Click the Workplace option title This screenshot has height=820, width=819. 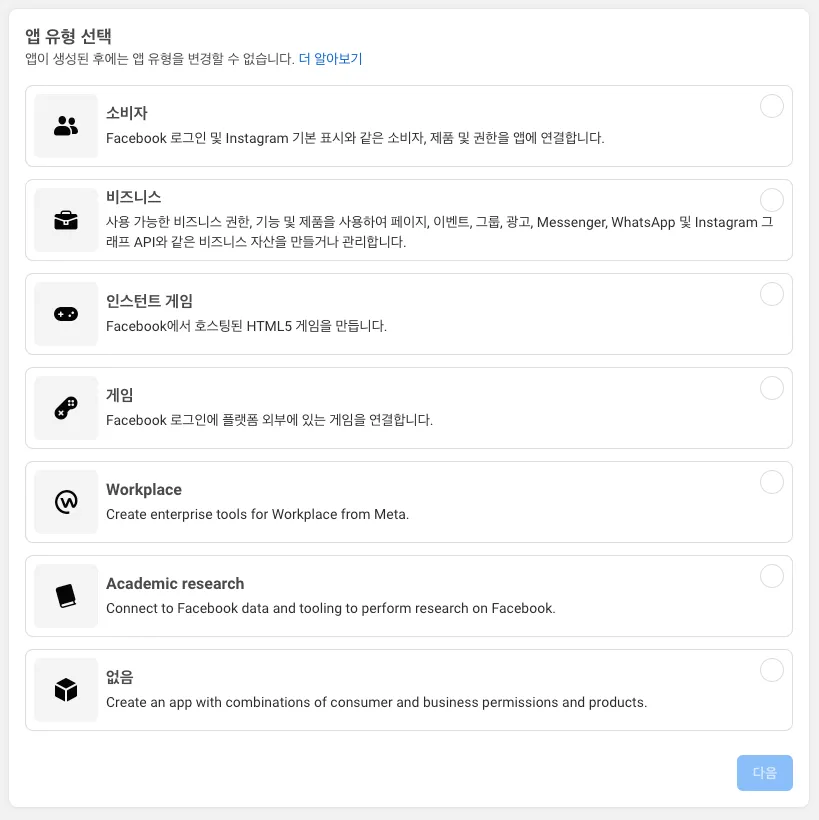pos(144,490)
